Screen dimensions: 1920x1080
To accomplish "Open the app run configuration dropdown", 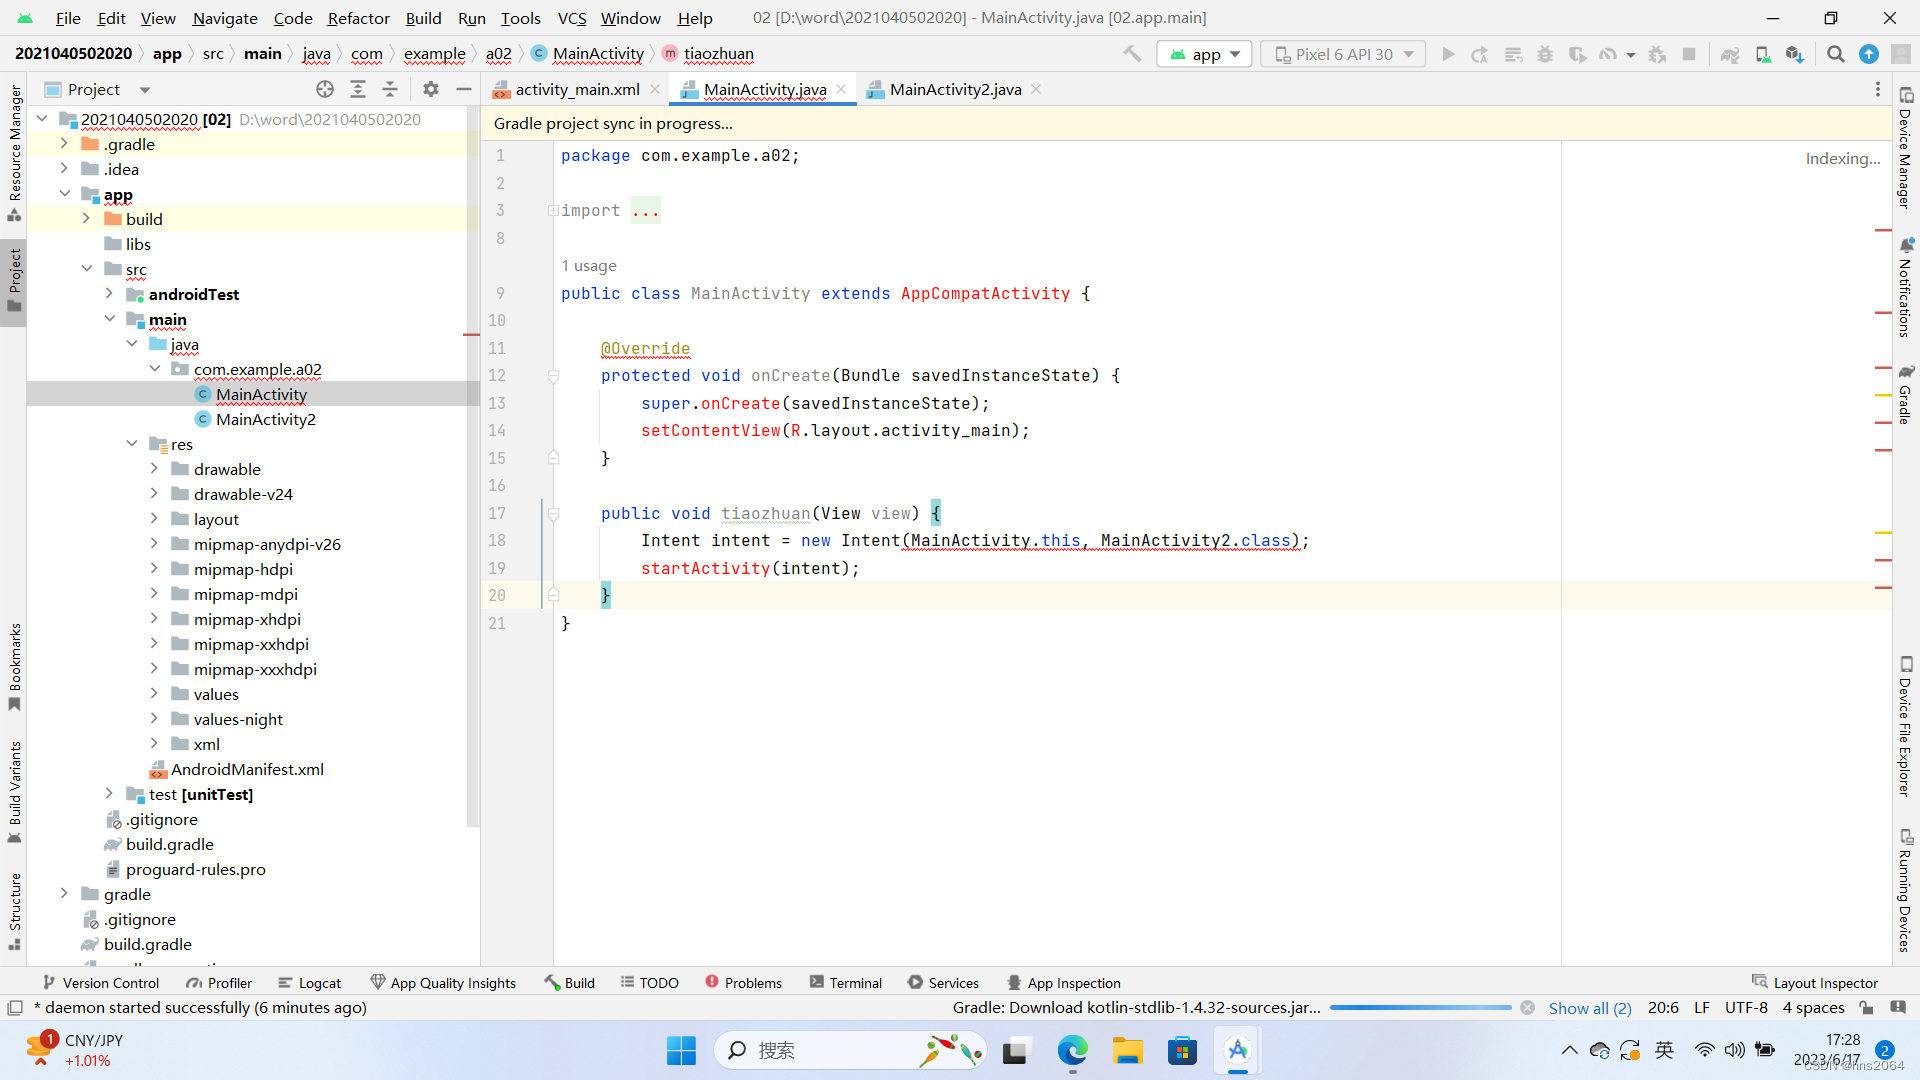I will [x=1206, y=54].
